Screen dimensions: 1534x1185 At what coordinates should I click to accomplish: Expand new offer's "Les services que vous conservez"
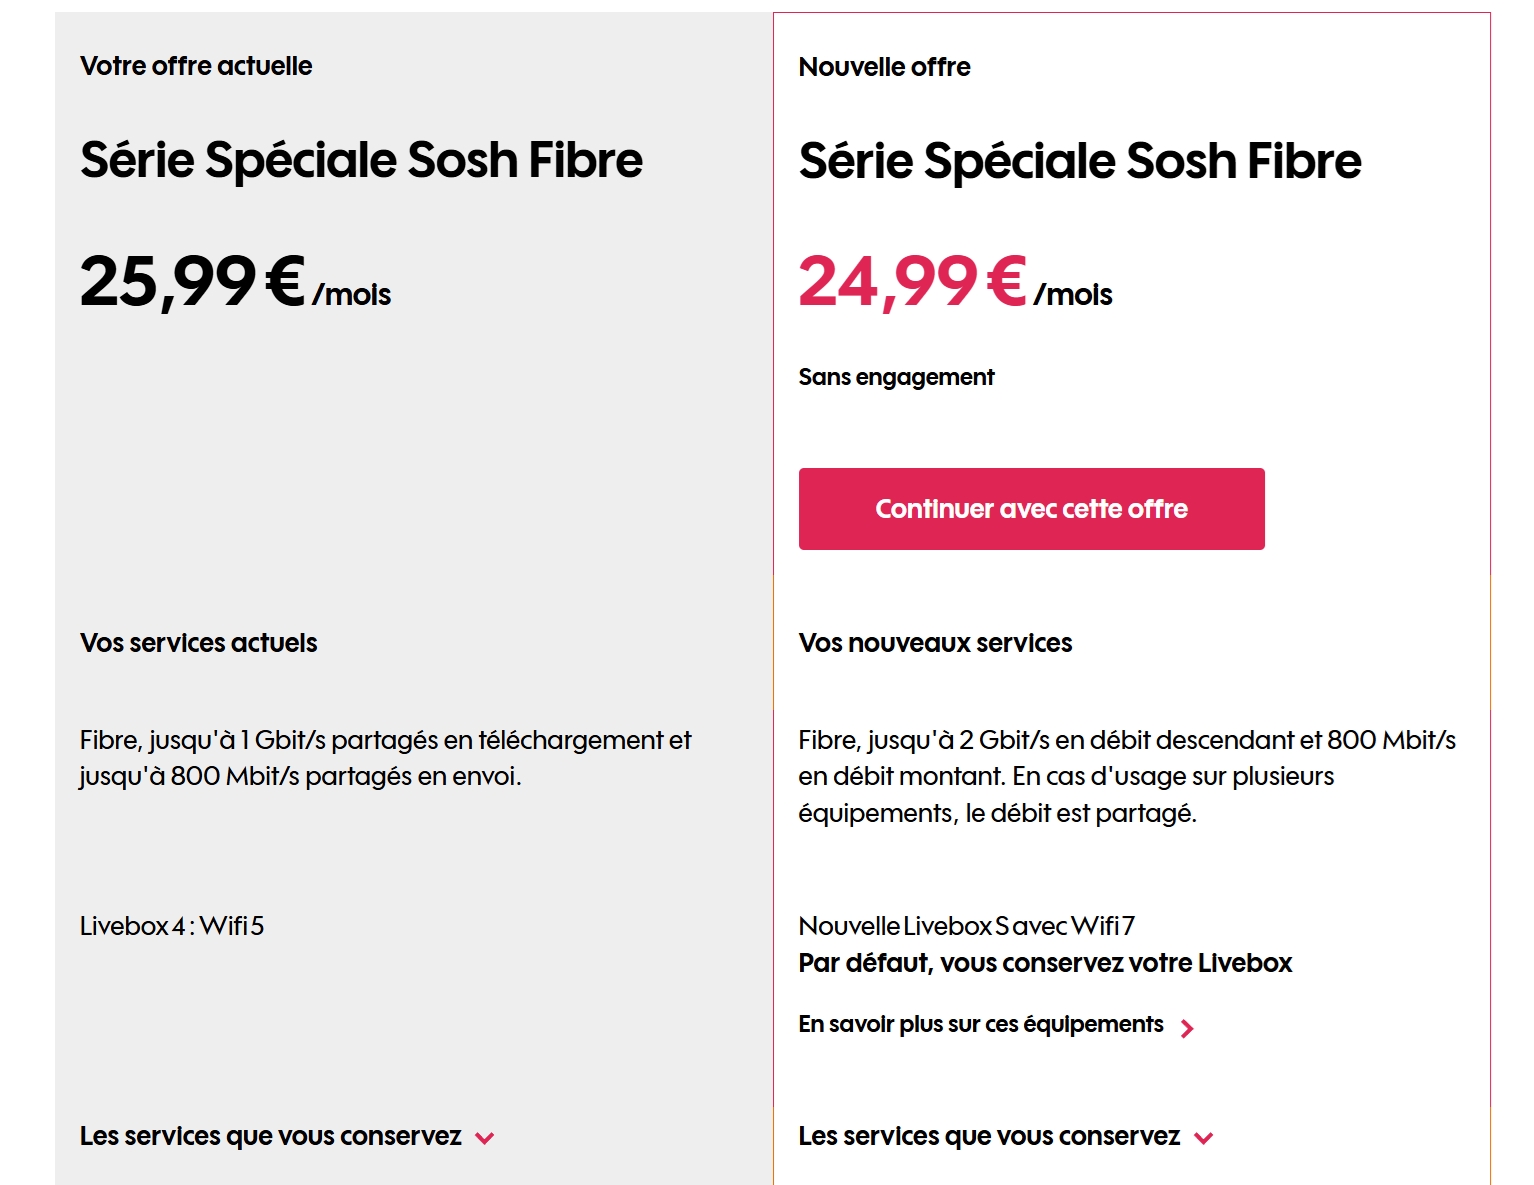point(988,1137)
